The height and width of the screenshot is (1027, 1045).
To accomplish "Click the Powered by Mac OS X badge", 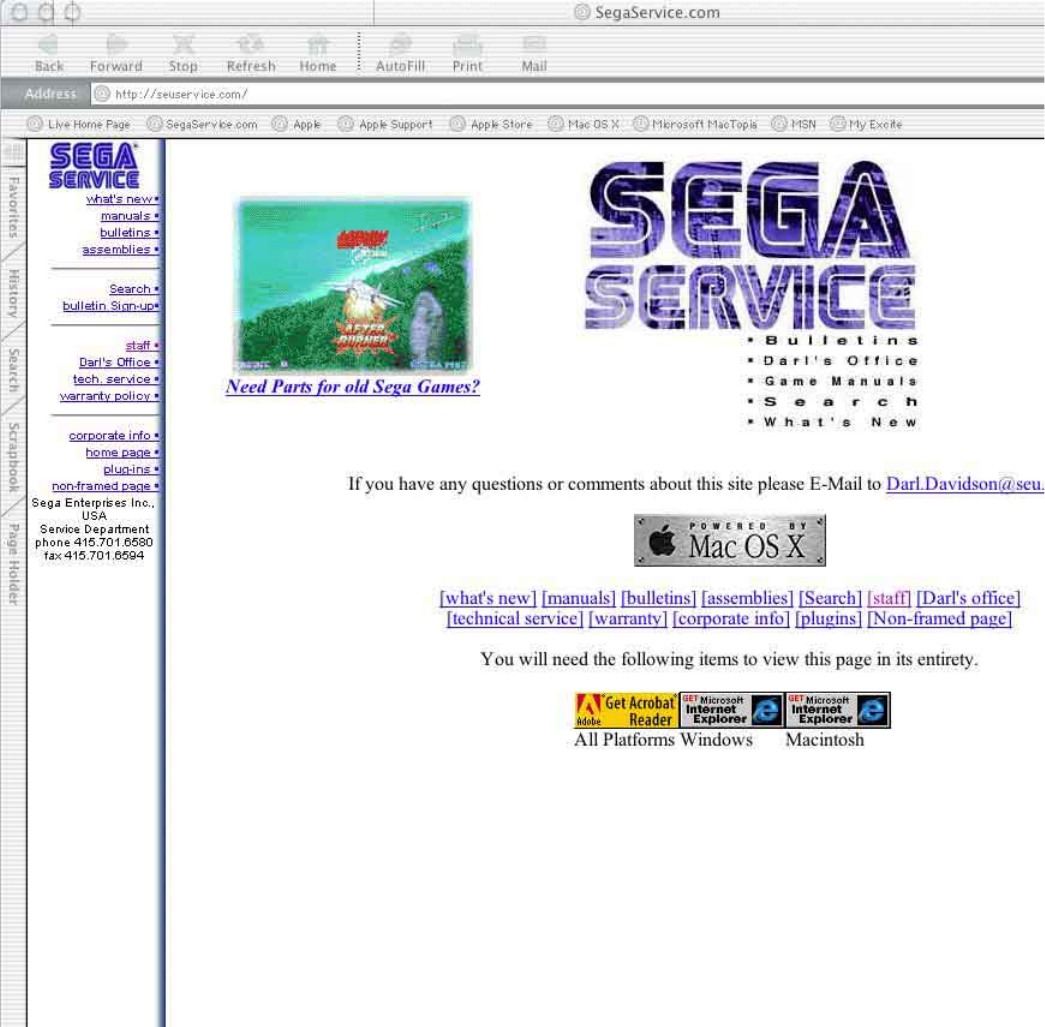I will click(x=730, y=540).
